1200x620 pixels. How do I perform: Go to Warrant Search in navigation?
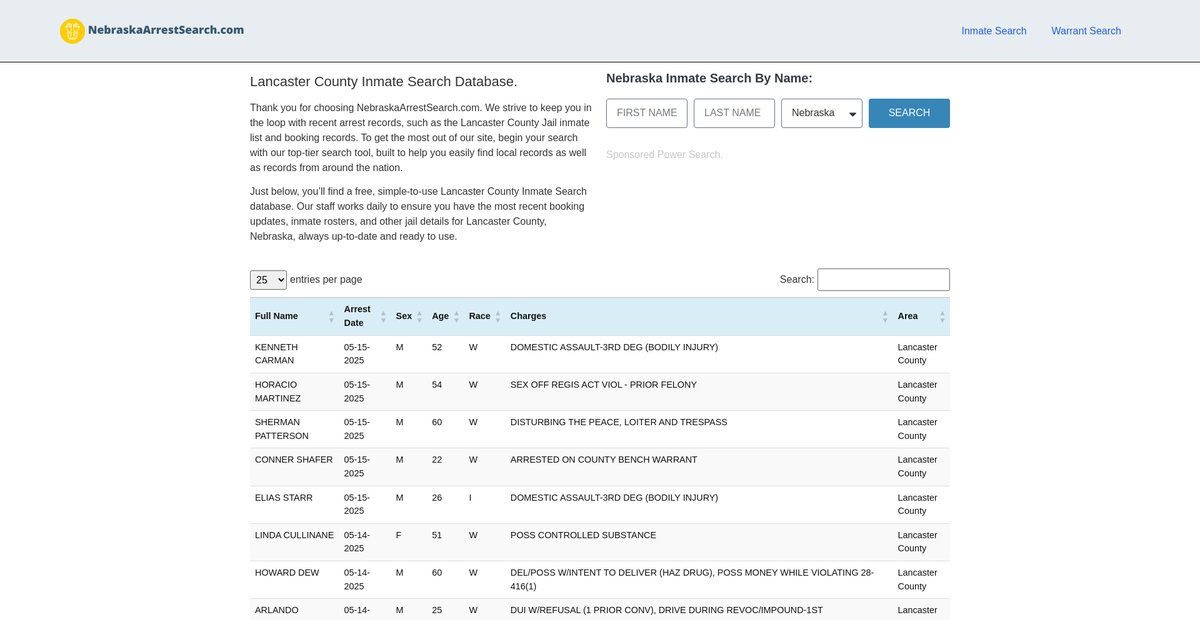[1085, 31]
